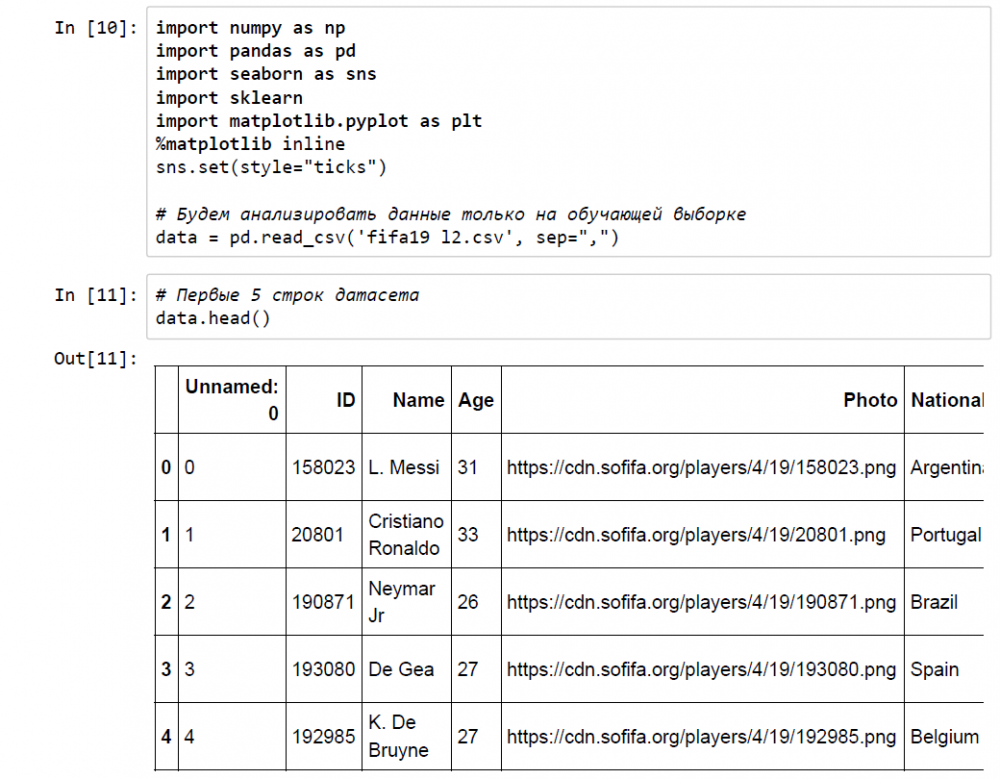Click the Neymar Jr name cell
Image resolution: width=1000 pixels, height=779 pixels.
[x=402, y=602]
